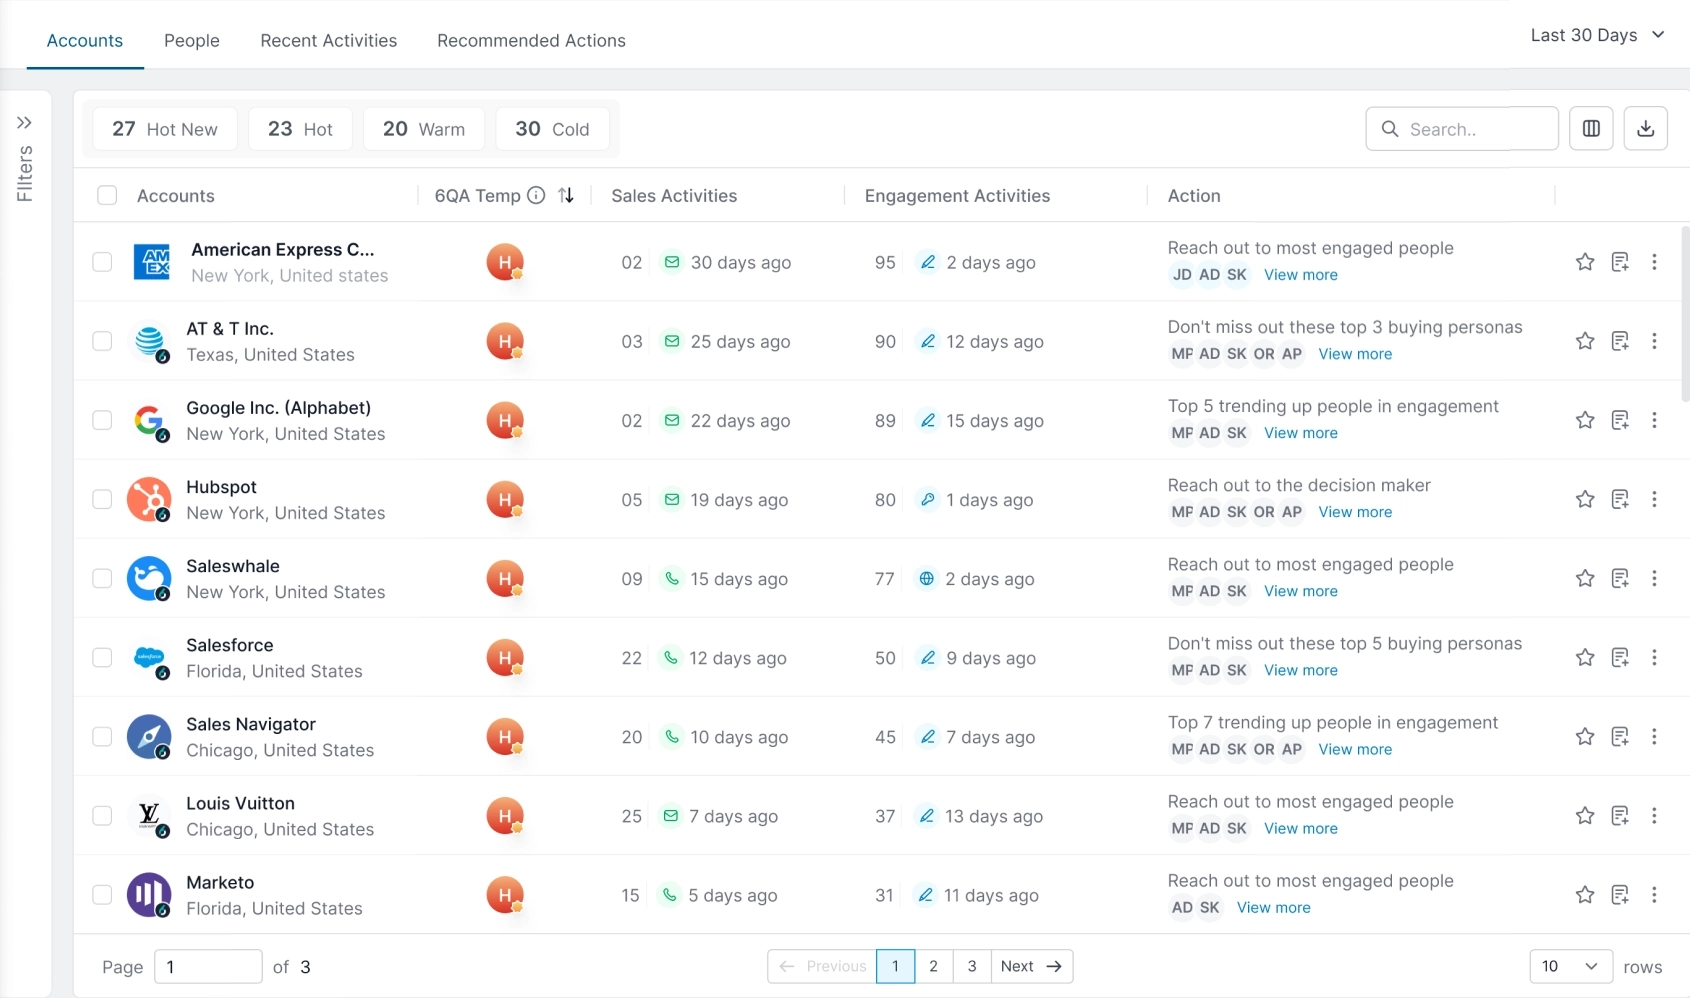The width and height of the screenshot is (1690, 998).
Task: Open the Recent Activities tab
Action: click(x=328, y=40)
